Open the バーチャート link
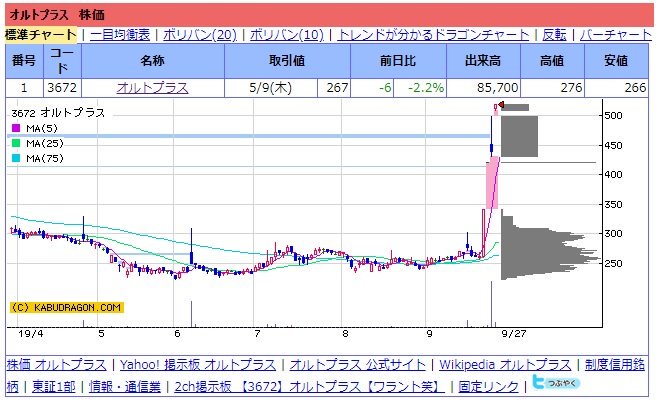 pos(616,35)
